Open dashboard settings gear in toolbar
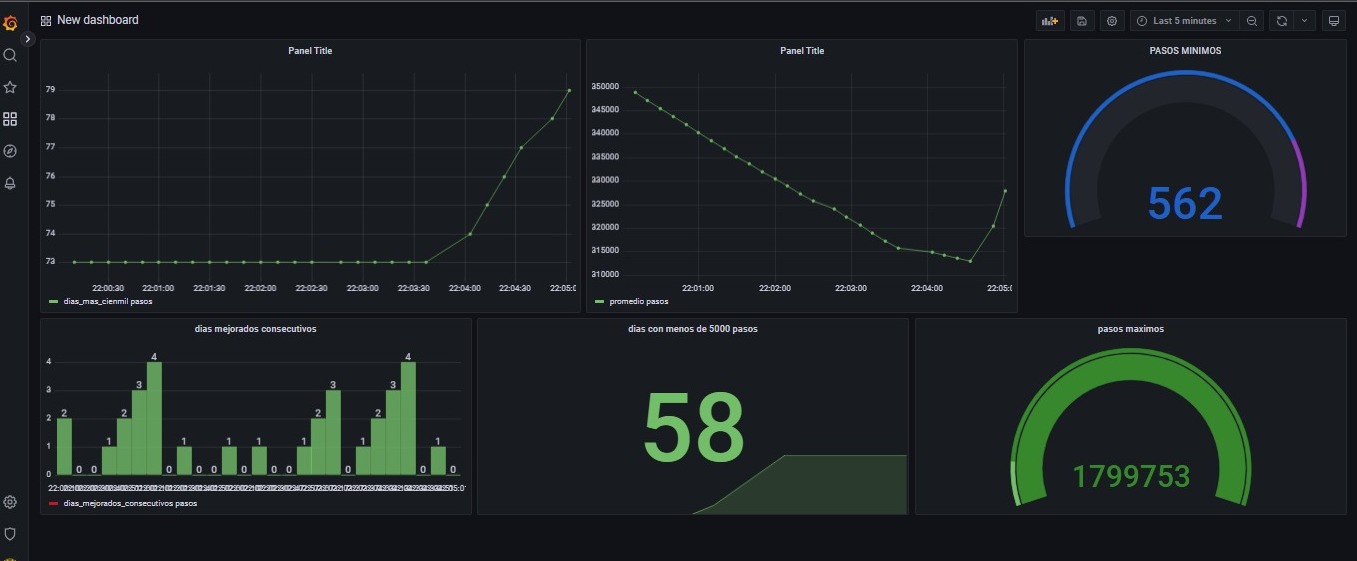1357x561 pixels. [1112, 20]
